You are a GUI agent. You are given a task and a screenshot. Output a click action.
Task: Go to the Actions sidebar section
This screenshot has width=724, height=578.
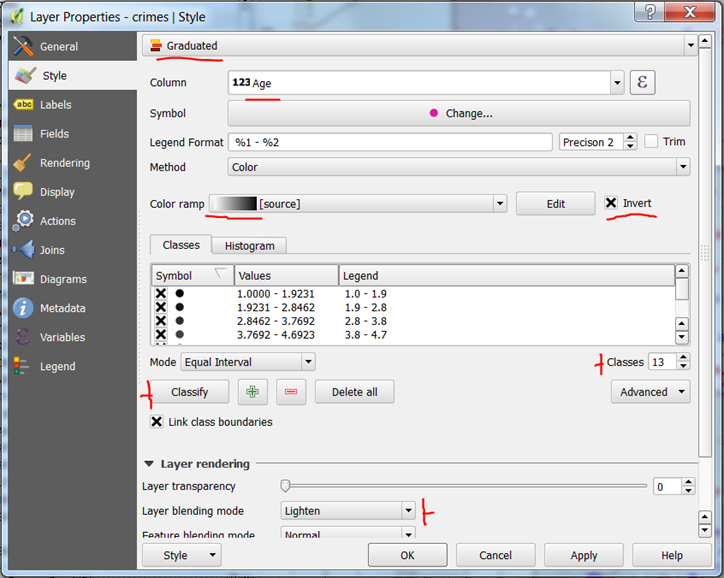coord(57,221)
